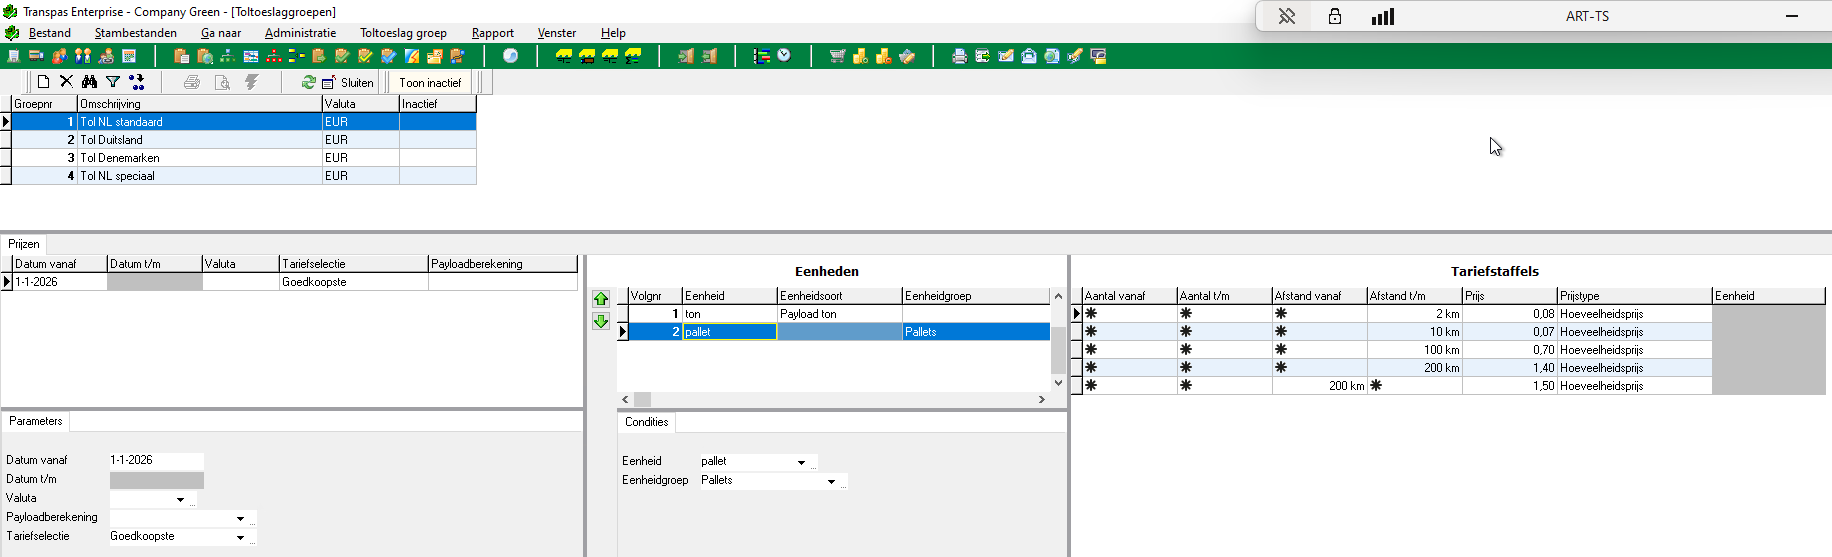
Task: Click the clipboard with green checkmark icon
Action: (x=342, y=56)
